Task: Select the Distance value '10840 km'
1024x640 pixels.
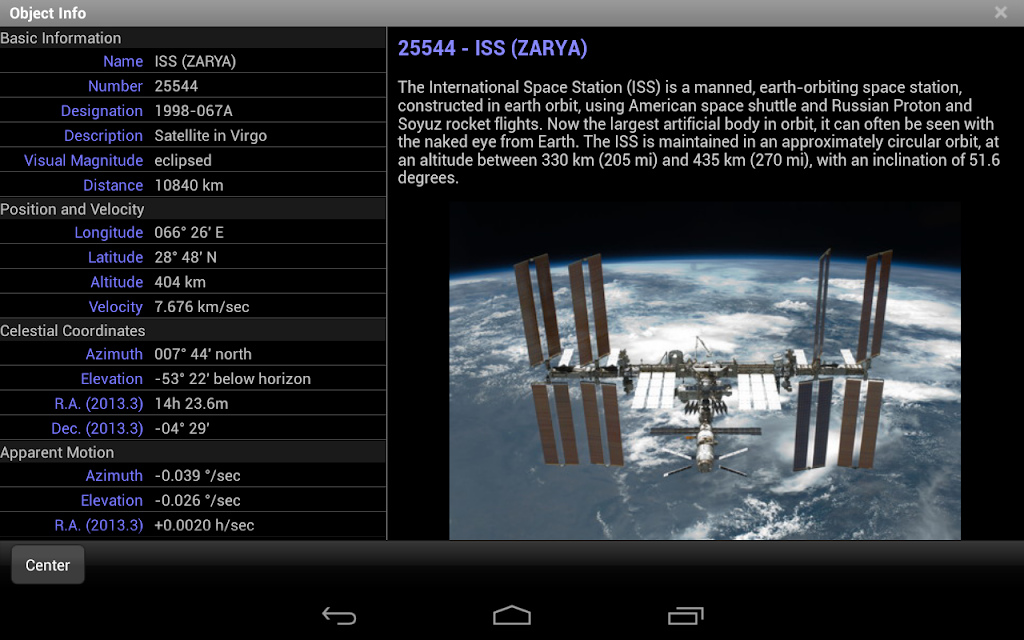Action: point(189,185)
